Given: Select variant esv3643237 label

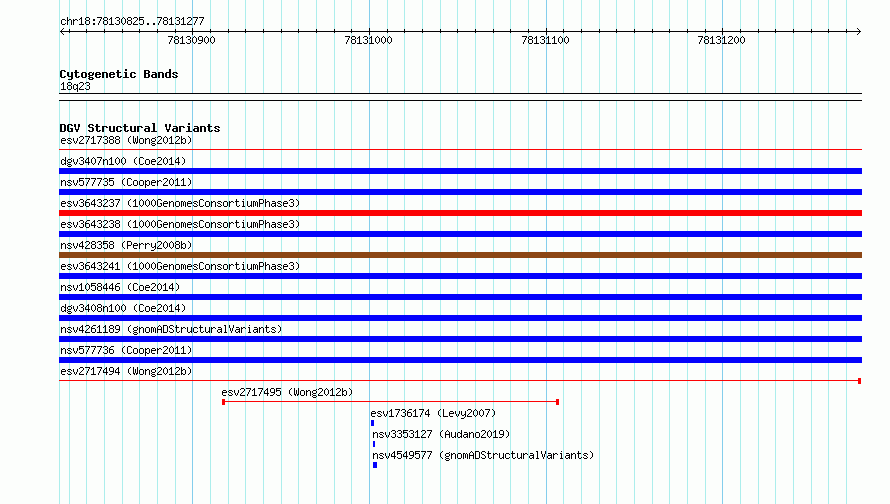Looking at the screenshot, I should (x=180, y=203).
